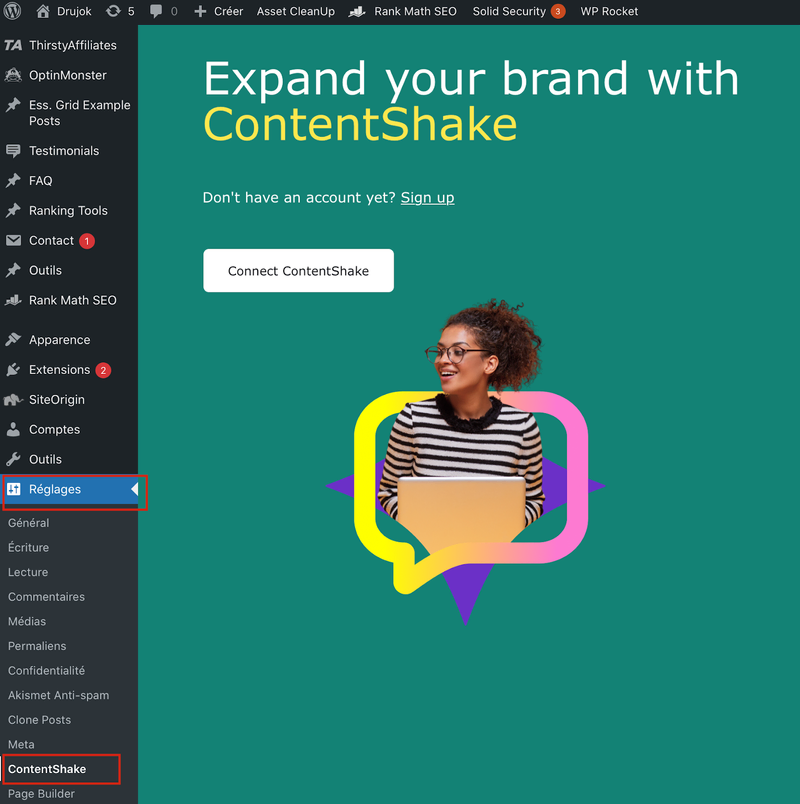Open the comments bubble icon in admin bar
Screen dimensions: 800x804
point(156,11)
